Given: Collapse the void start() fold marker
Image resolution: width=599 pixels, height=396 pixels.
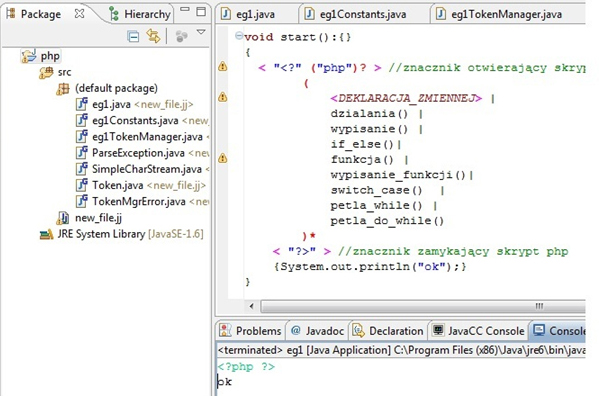Looking at the screenshot, I should pos(239,36).
